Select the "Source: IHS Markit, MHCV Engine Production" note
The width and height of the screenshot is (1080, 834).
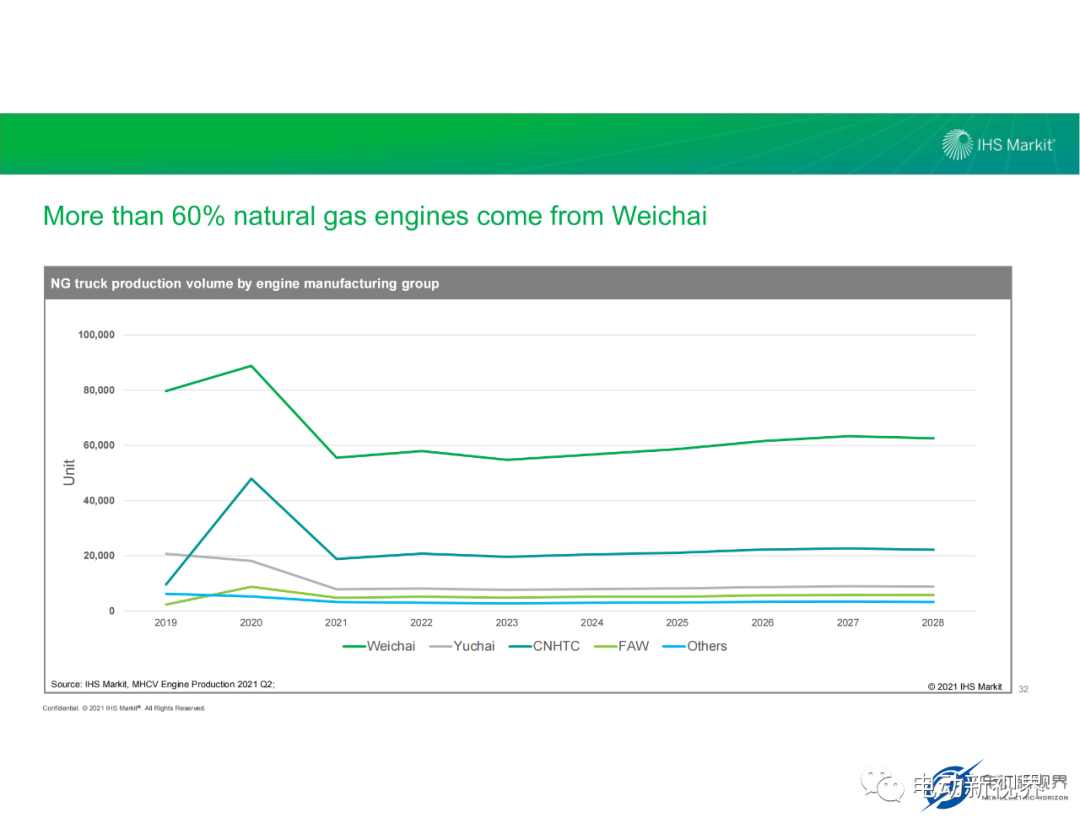(163, 684)
